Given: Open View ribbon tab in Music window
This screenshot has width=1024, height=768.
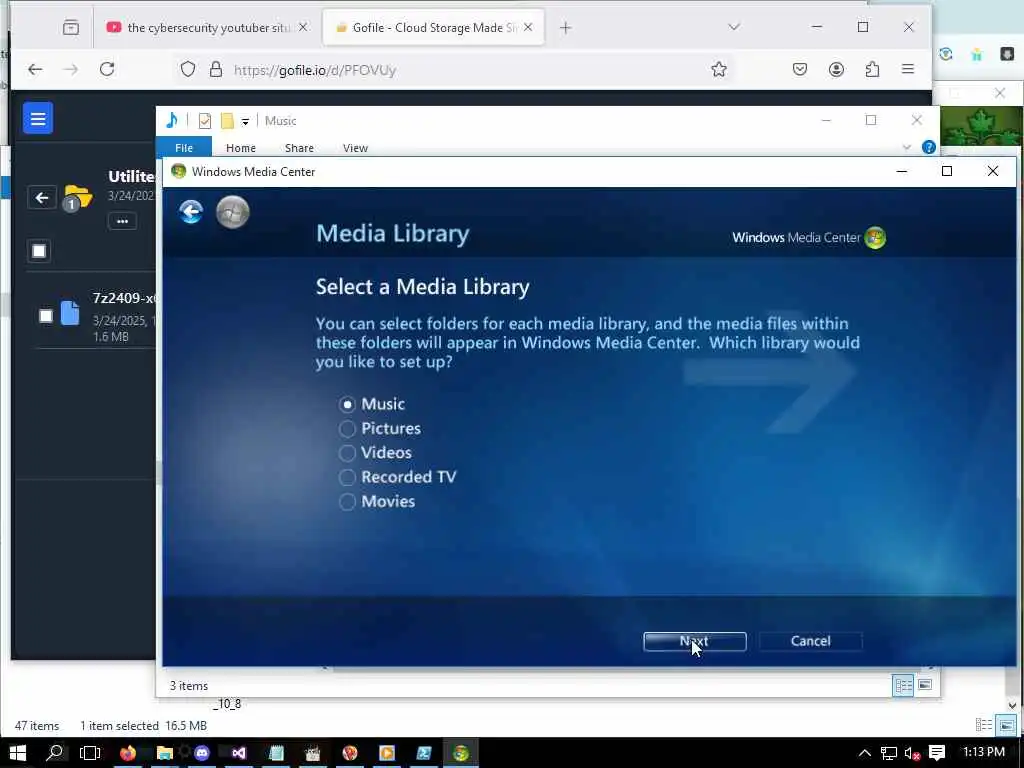Looking at the screenshot, I should (x=355, y=148).
